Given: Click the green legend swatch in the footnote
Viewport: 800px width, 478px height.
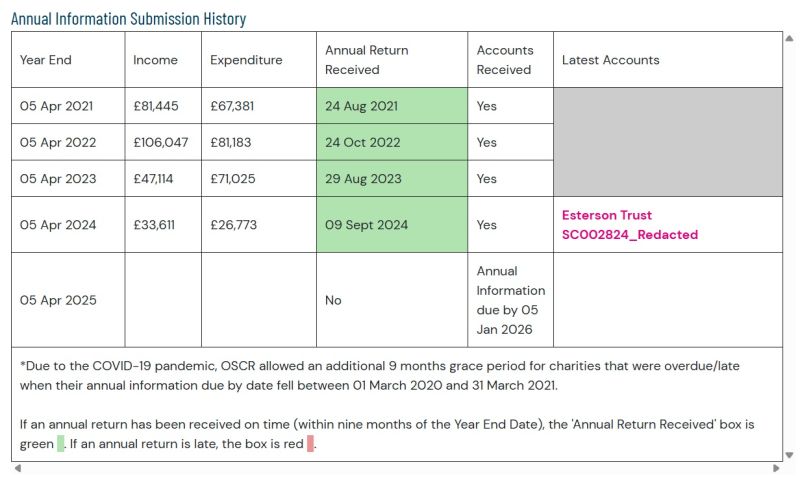Looking at the screenshot, I should click(61, 443).
